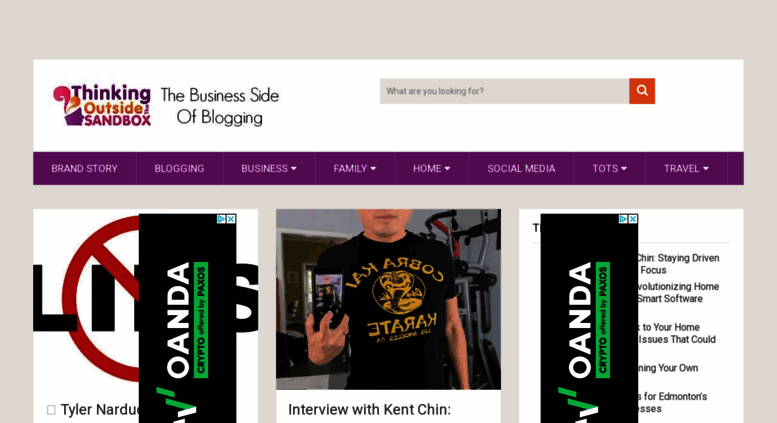The width and height of the screenshot is (777, 423).
Task: Open the Blogging menu item
Action: pyautogui.click(x=179, y=168)
